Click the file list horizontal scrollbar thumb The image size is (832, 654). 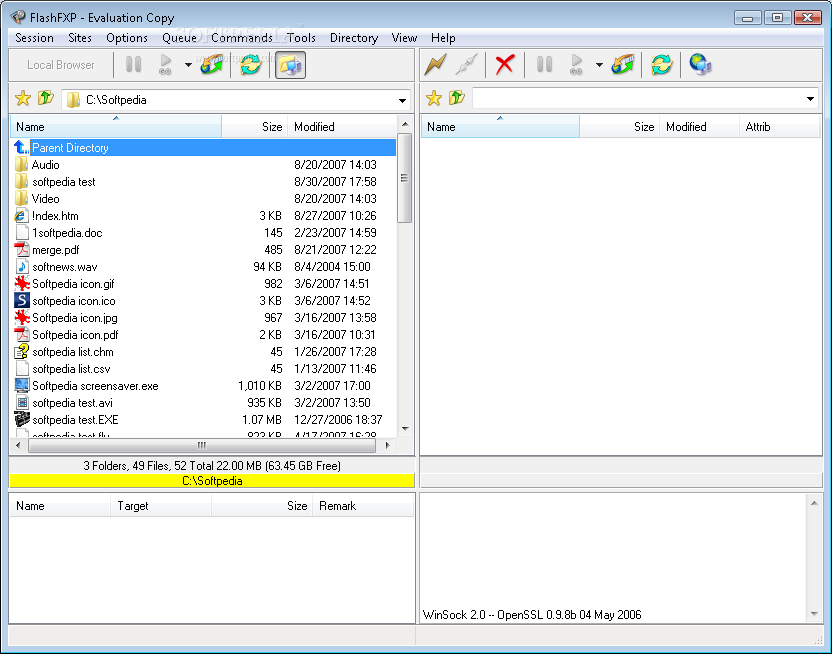click(x=202, y=446)
